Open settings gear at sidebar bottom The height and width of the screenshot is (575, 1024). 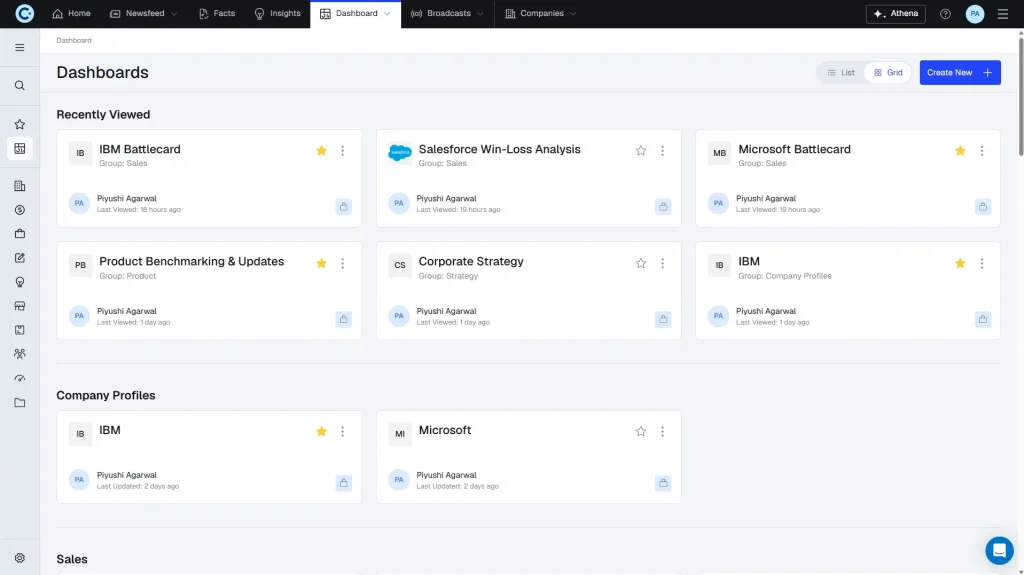[x=20, y=558]
